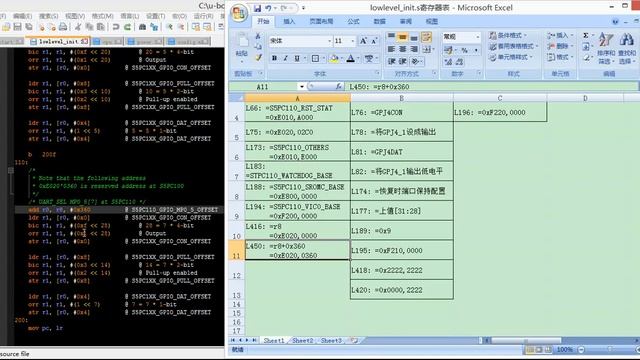The height and width of the screenshot is (360, 640).
Task: Switch to Normal view in status bar
Action: 530,349
